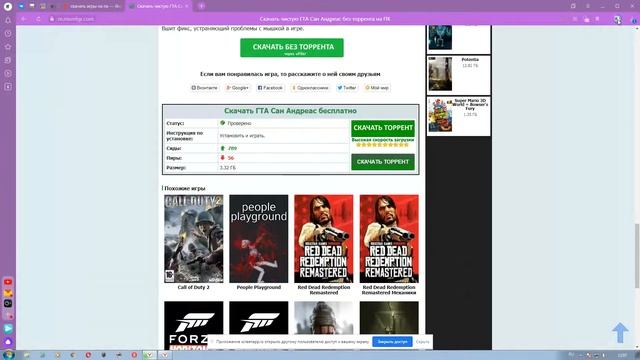The image size is (640, 360).
Task: Open the People Playground cover
Action: [x=258, y=239]
